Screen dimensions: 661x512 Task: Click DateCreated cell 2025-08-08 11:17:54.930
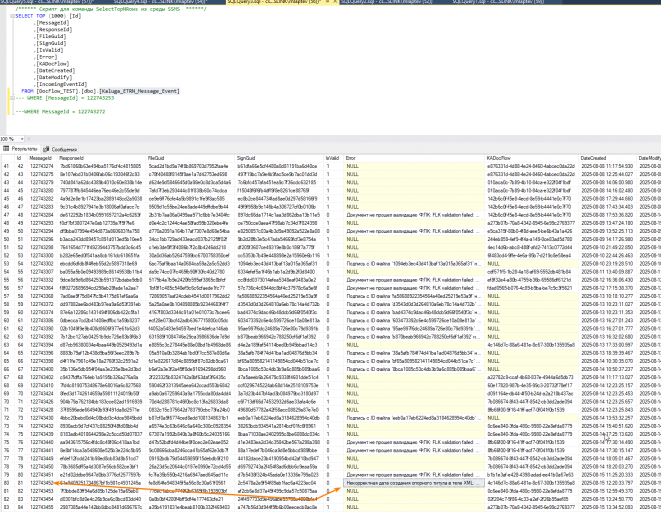(607, 166)
